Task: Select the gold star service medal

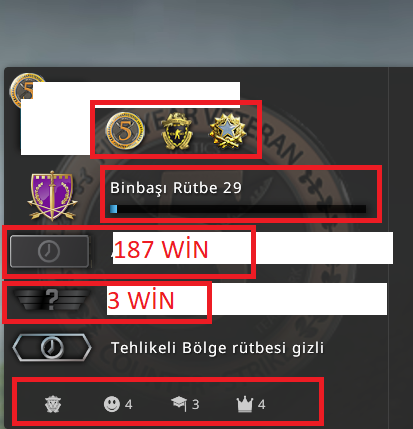Action: 228,131
